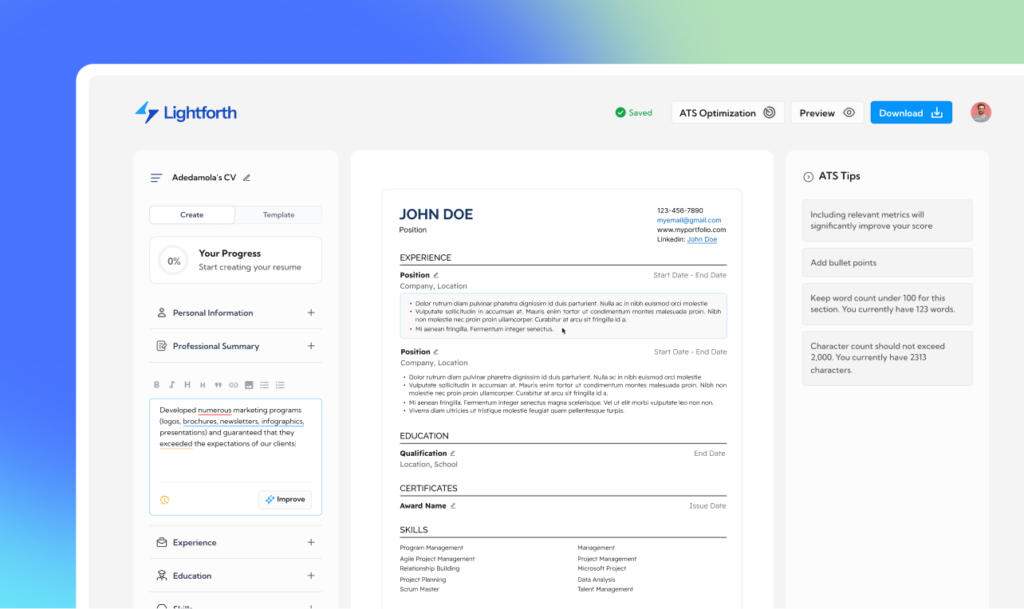Expand the Education section
Viewport: 1024px width, 609px height.
(x=311, y=576)
